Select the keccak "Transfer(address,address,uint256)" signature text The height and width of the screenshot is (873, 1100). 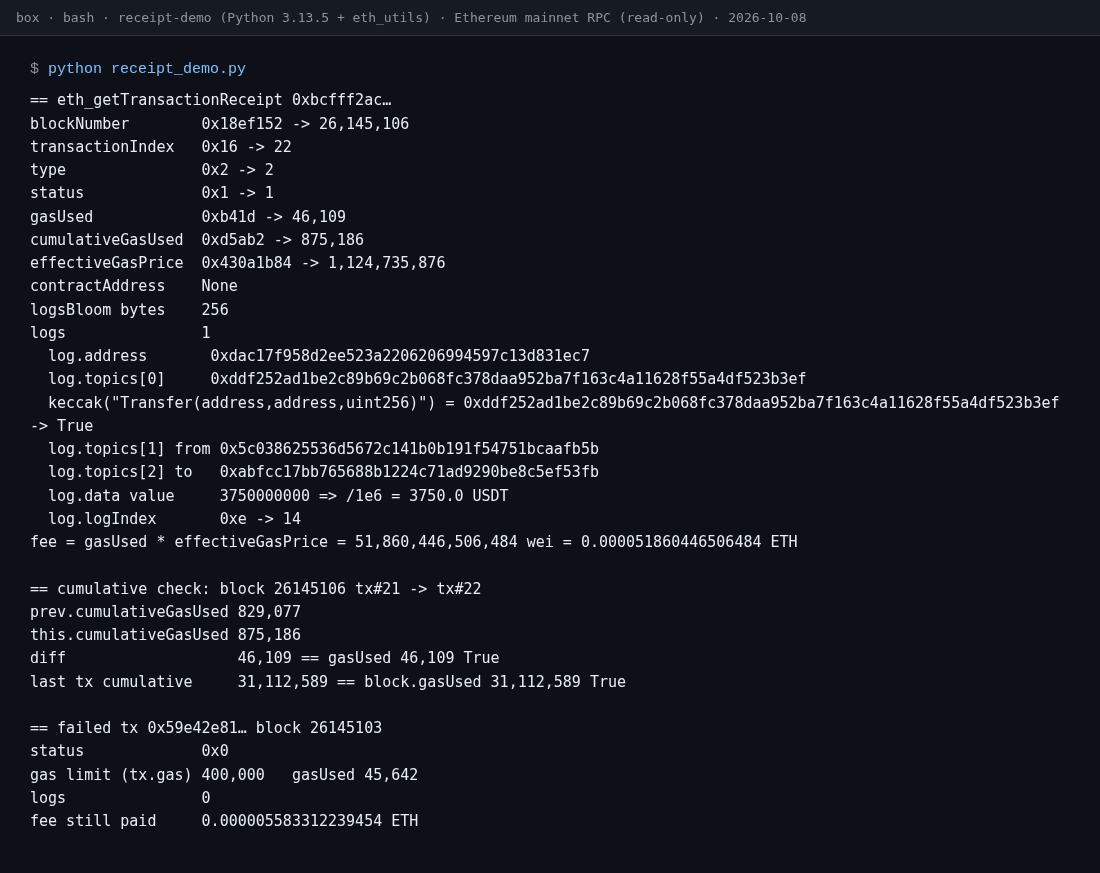coord(269,402)
